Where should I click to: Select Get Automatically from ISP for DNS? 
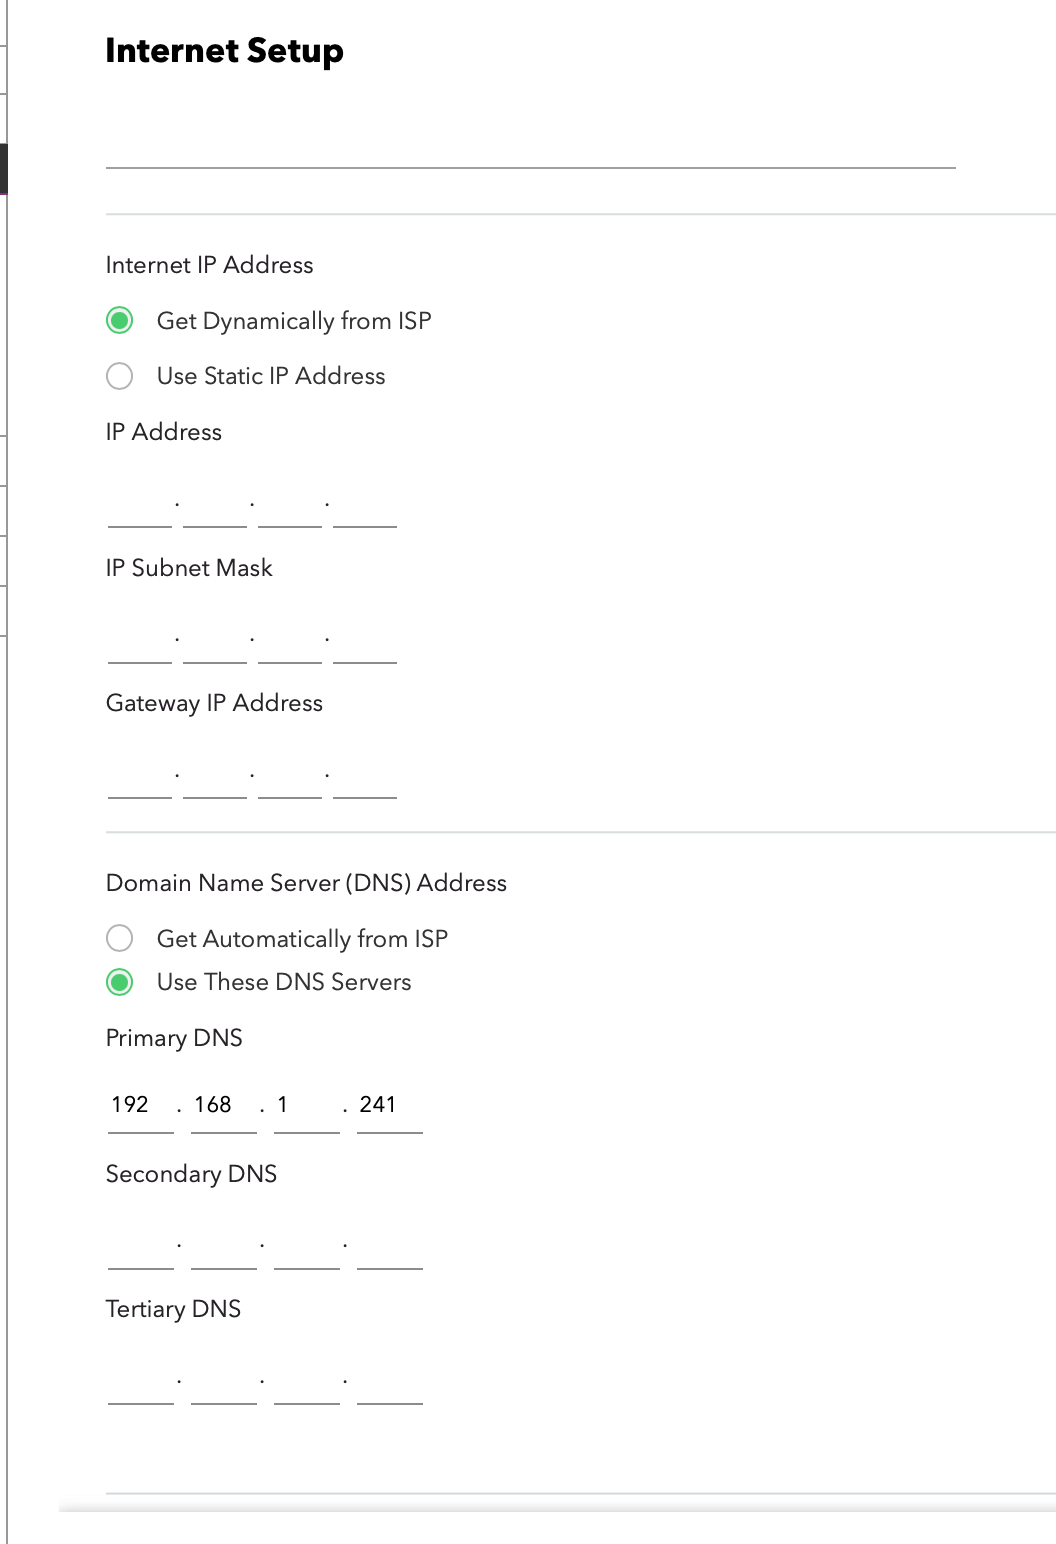[120, 938]
